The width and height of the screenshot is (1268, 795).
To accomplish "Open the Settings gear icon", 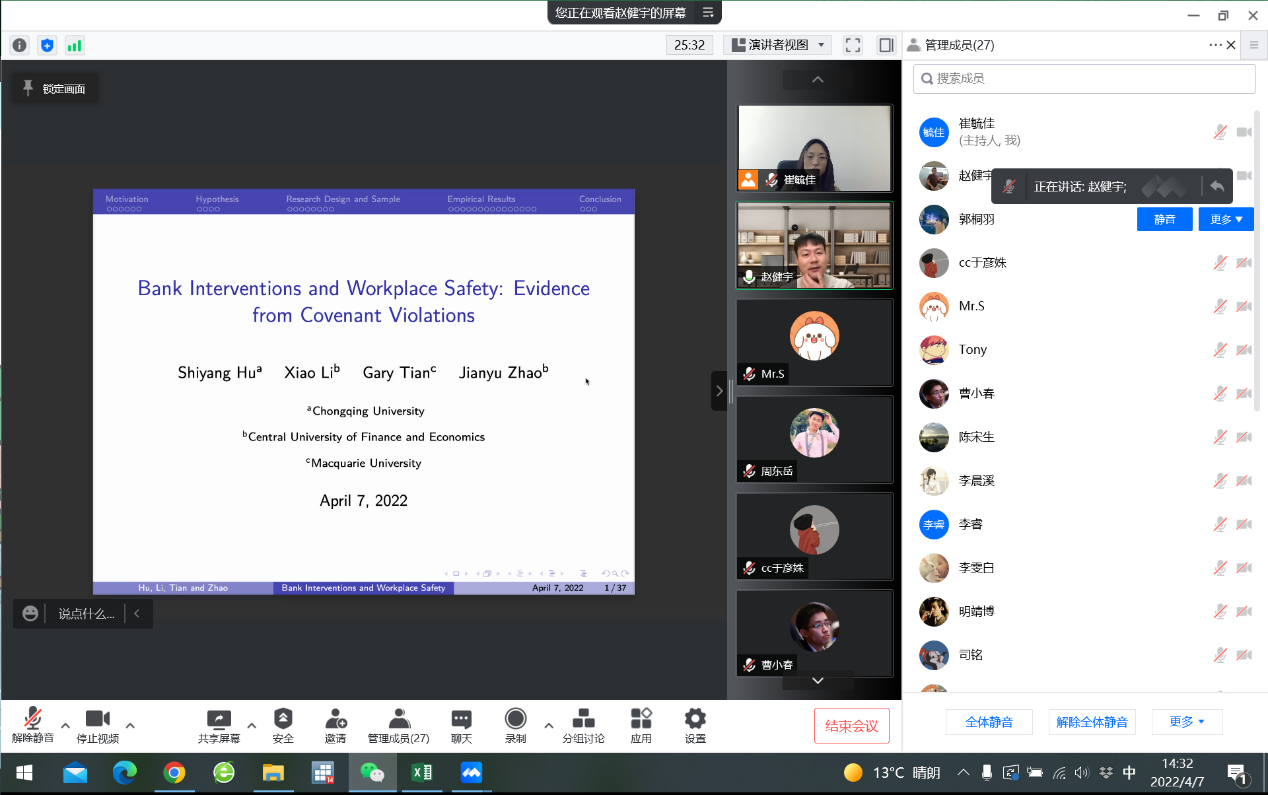I will coord(695,719).
